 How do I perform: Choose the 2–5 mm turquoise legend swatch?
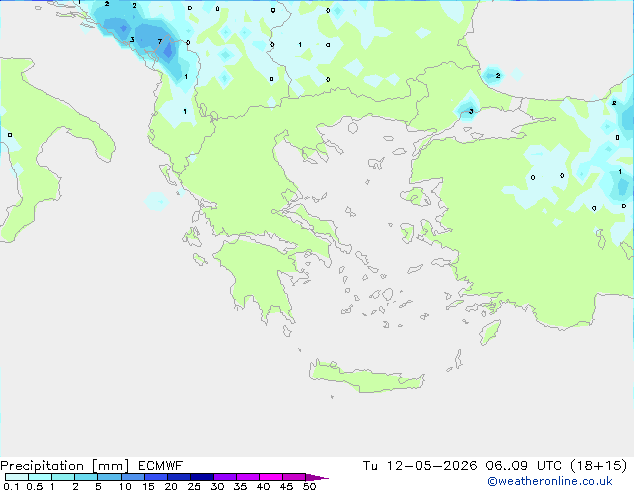[x=86, y=477]
